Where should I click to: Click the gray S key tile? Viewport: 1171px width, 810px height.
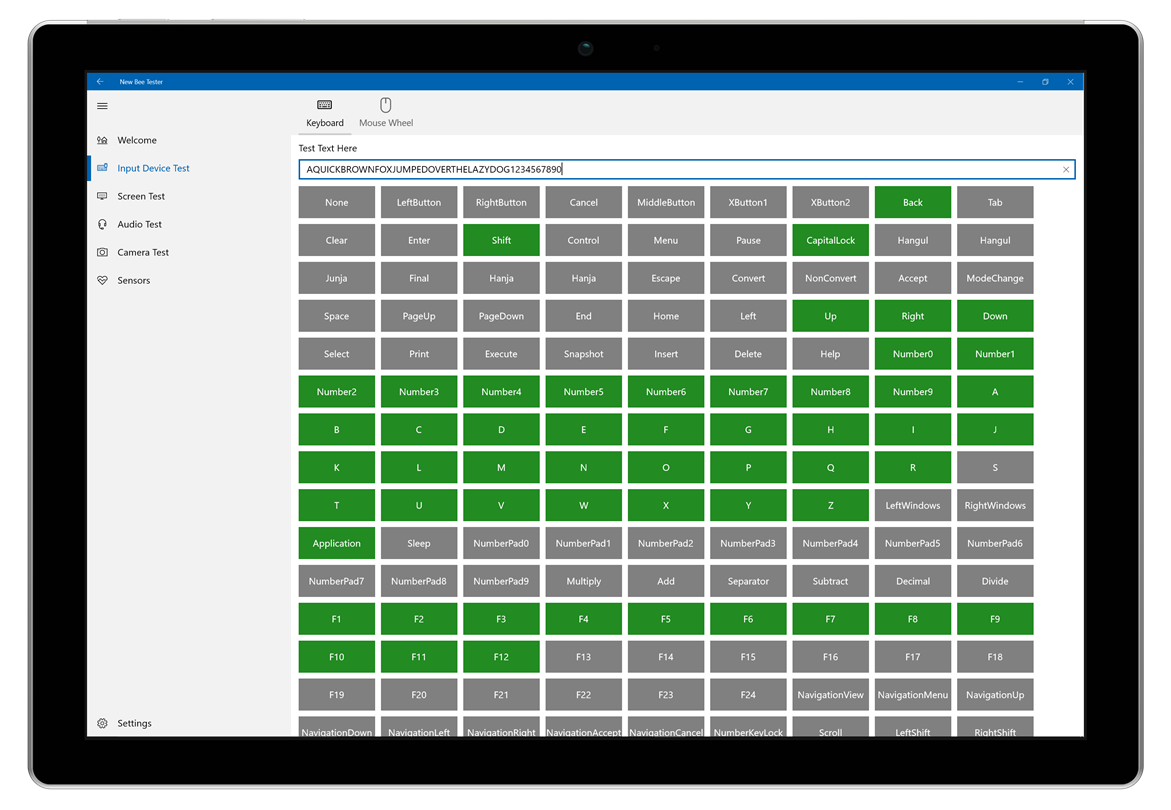pos(995,467)
